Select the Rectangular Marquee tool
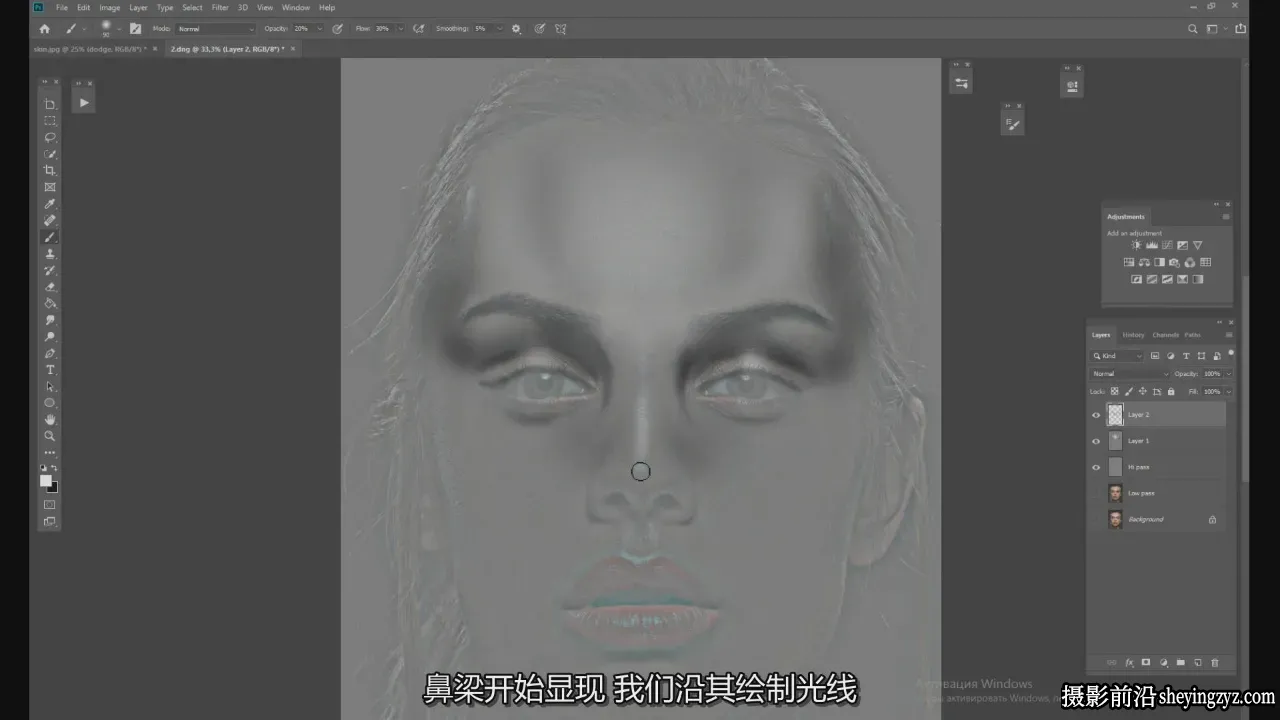This screenshot has width=1280, height=720. point(50,121)
